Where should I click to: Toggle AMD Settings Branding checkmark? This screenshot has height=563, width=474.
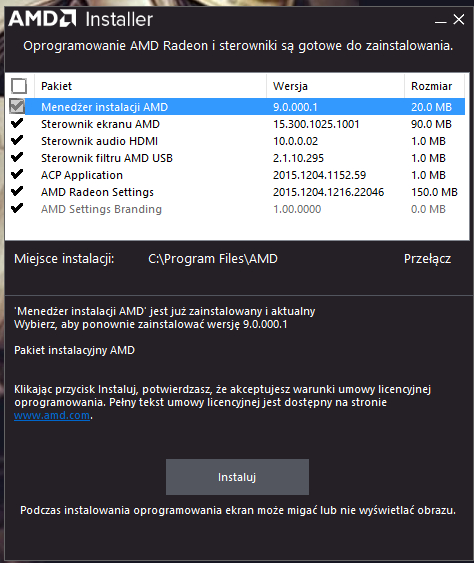coord(17,208)
